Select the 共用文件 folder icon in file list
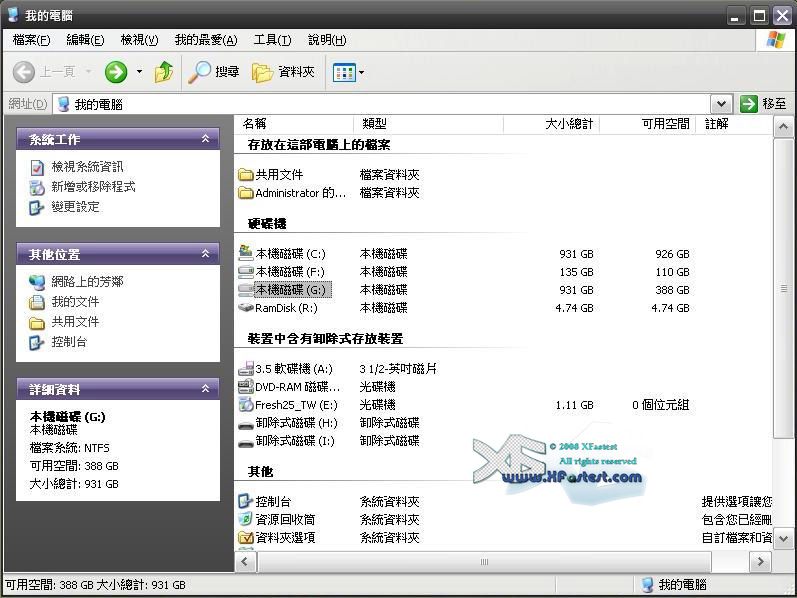 pyautogui.click(x=246, y=175)
